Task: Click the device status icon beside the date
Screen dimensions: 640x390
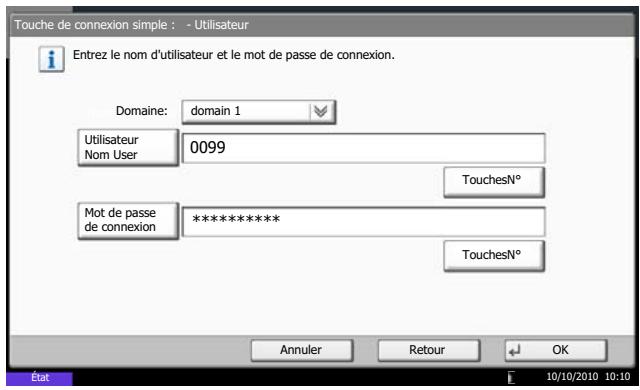Action: pos(511,377)
